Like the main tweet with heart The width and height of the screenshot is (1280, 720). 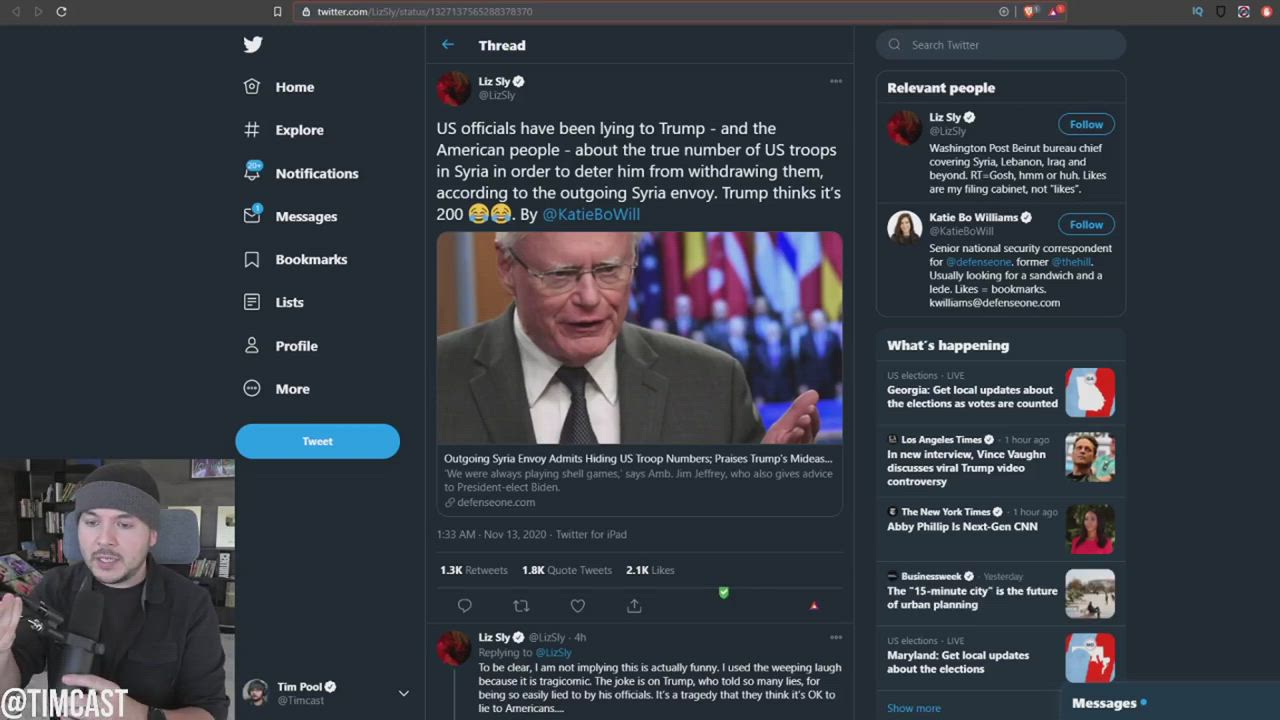click(x=577, y=606)
